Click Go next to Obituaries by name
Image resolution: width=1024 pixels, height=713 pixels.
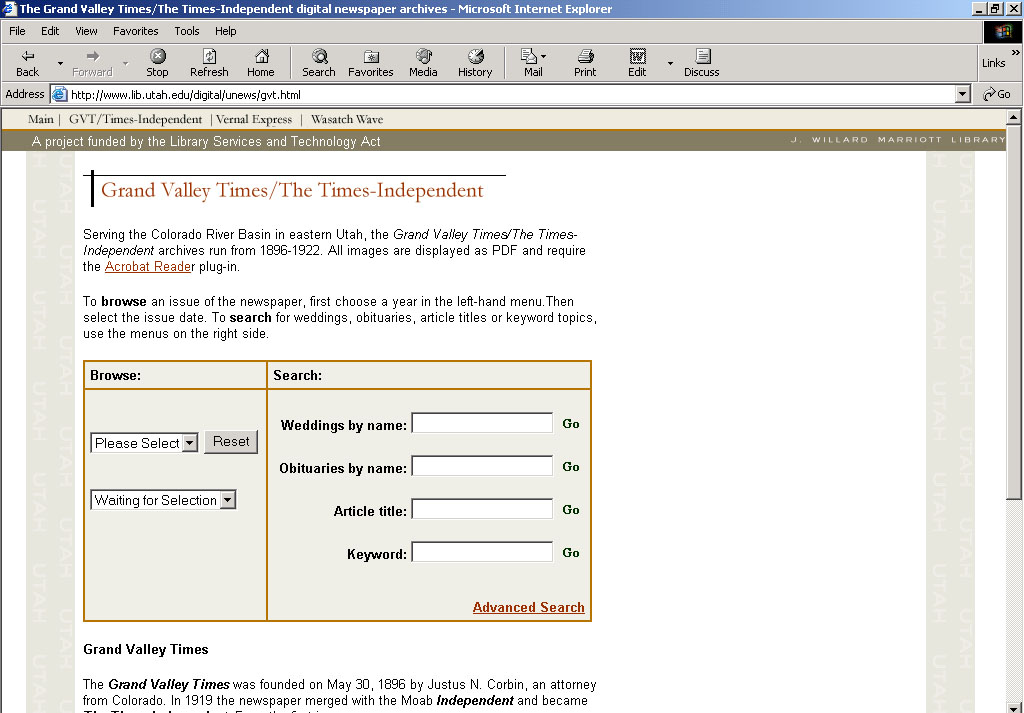pyautogui.click(x=571, y=467)
